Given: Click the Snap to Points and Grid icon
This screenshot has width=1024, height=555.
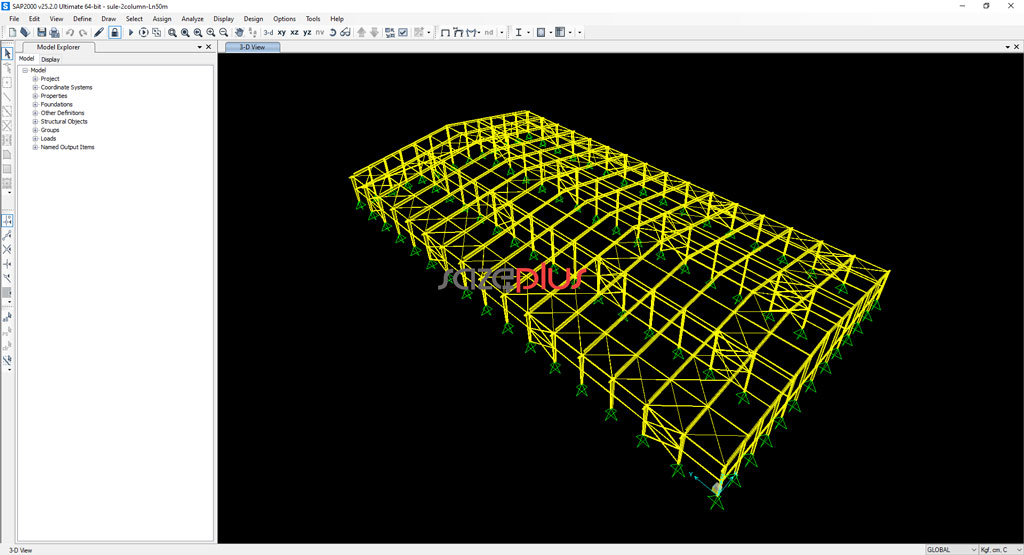Looking at the screenshot, I should pyautogui.click(x=7, y=221).
